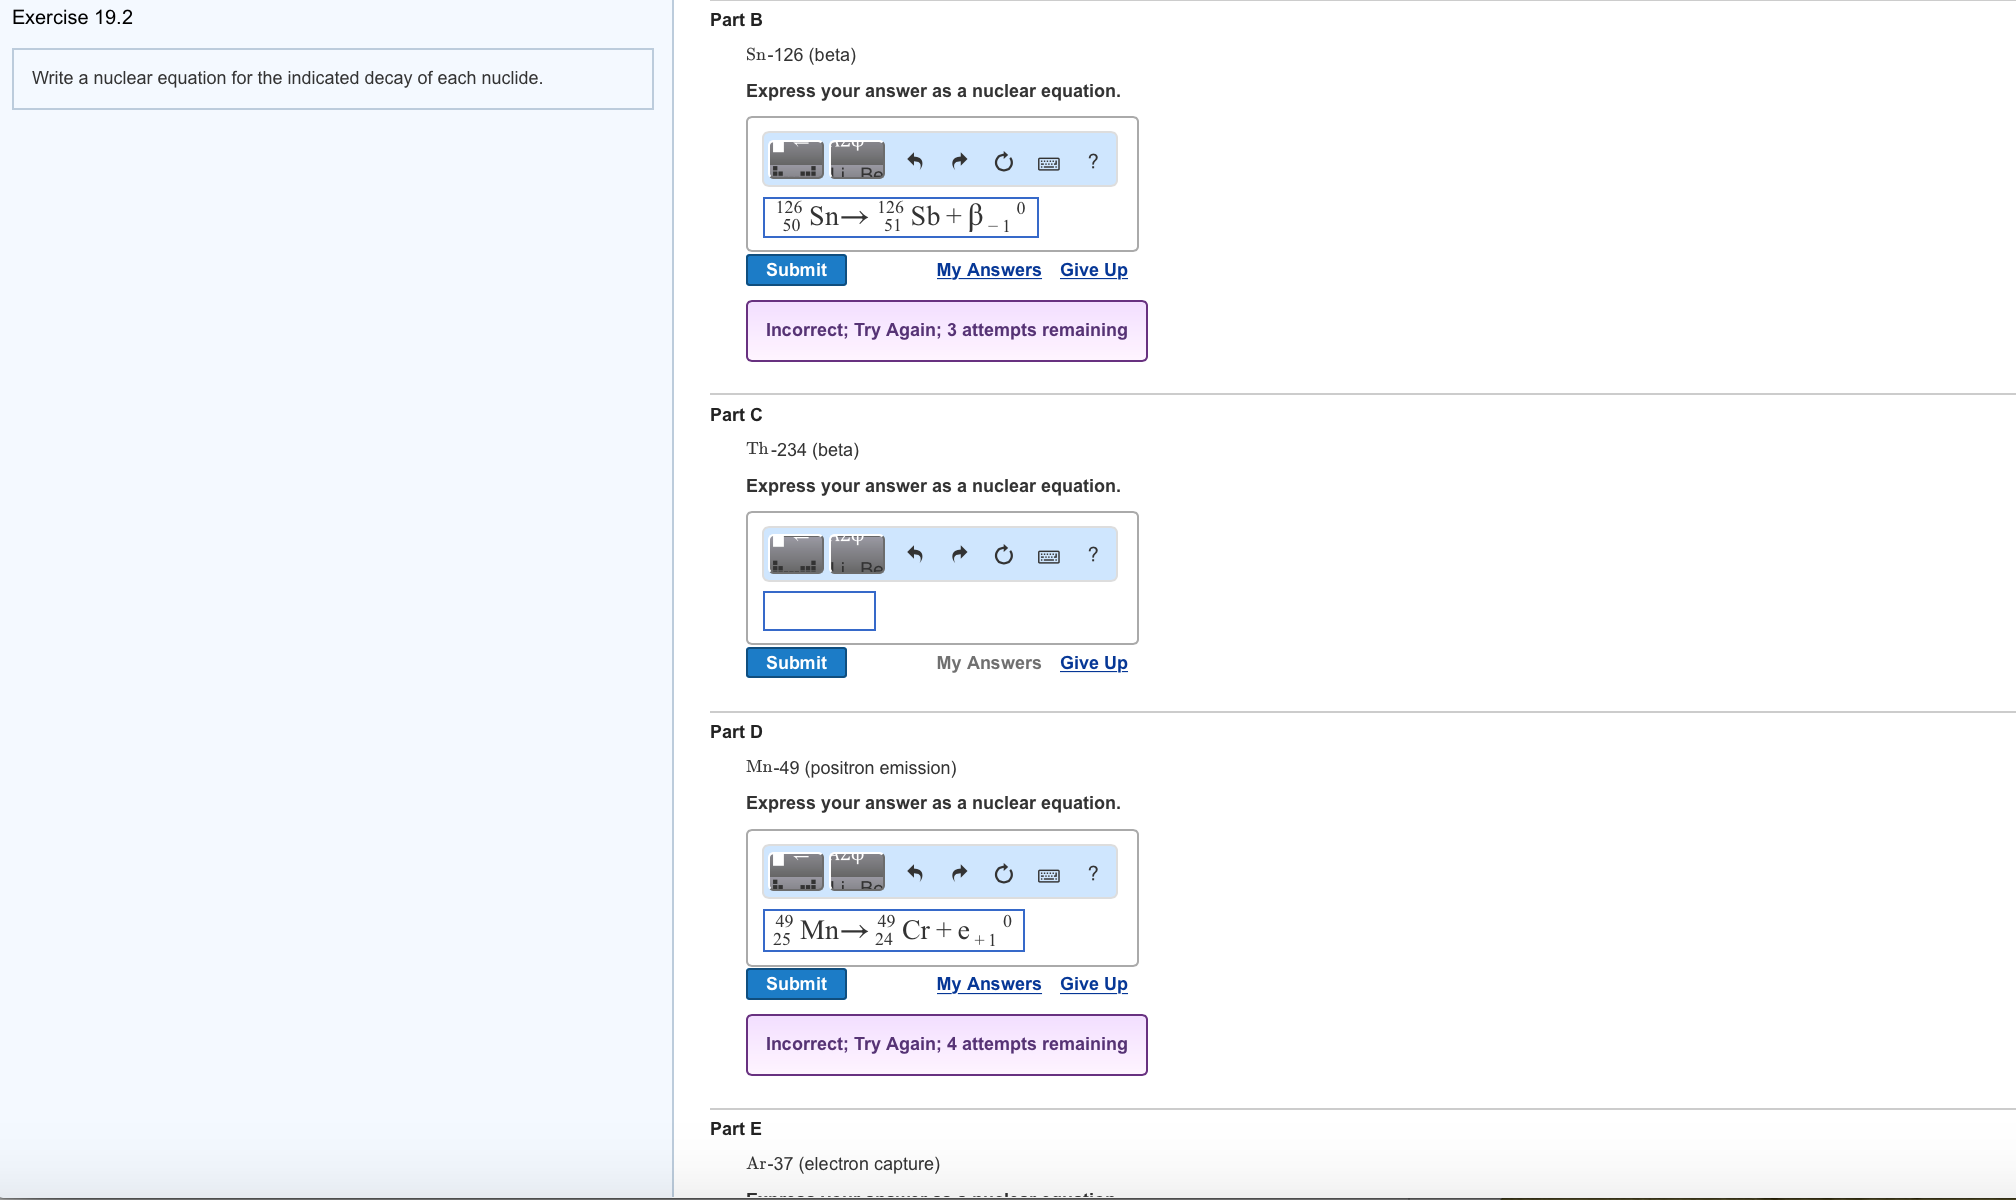The image size is (2016, 1200).
Task: Open symbols palette in Part B toolbar
Action: coord(858,160)
